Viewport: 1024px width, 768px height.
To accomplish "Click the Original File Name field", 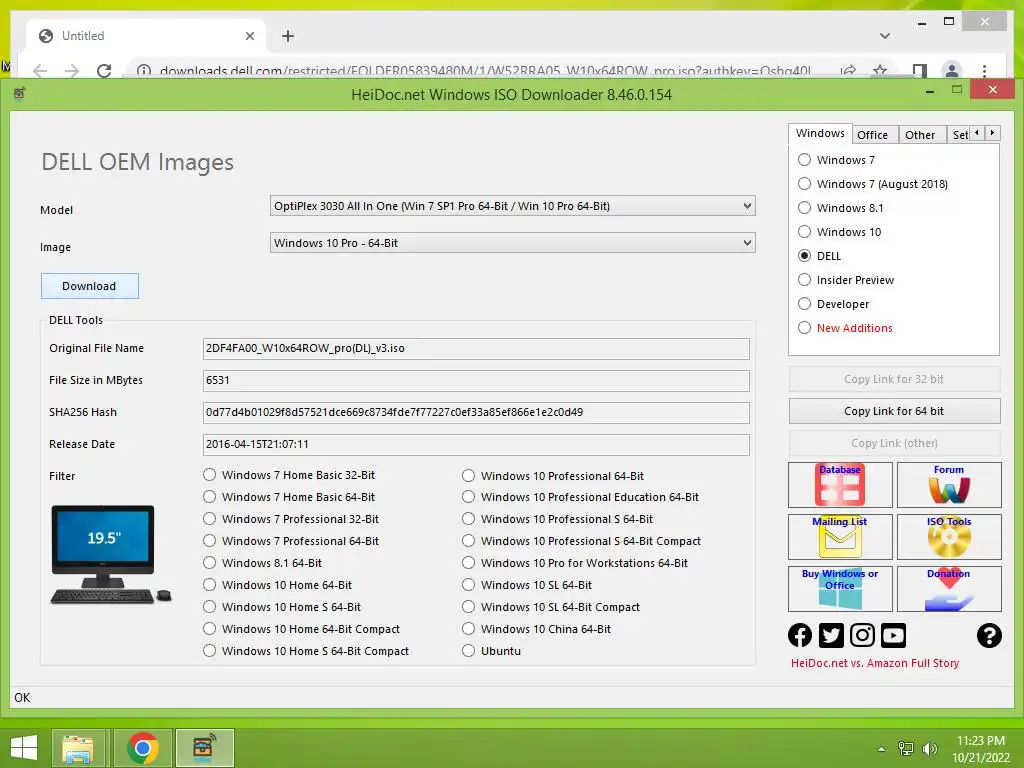I will [x=476, y=348].
